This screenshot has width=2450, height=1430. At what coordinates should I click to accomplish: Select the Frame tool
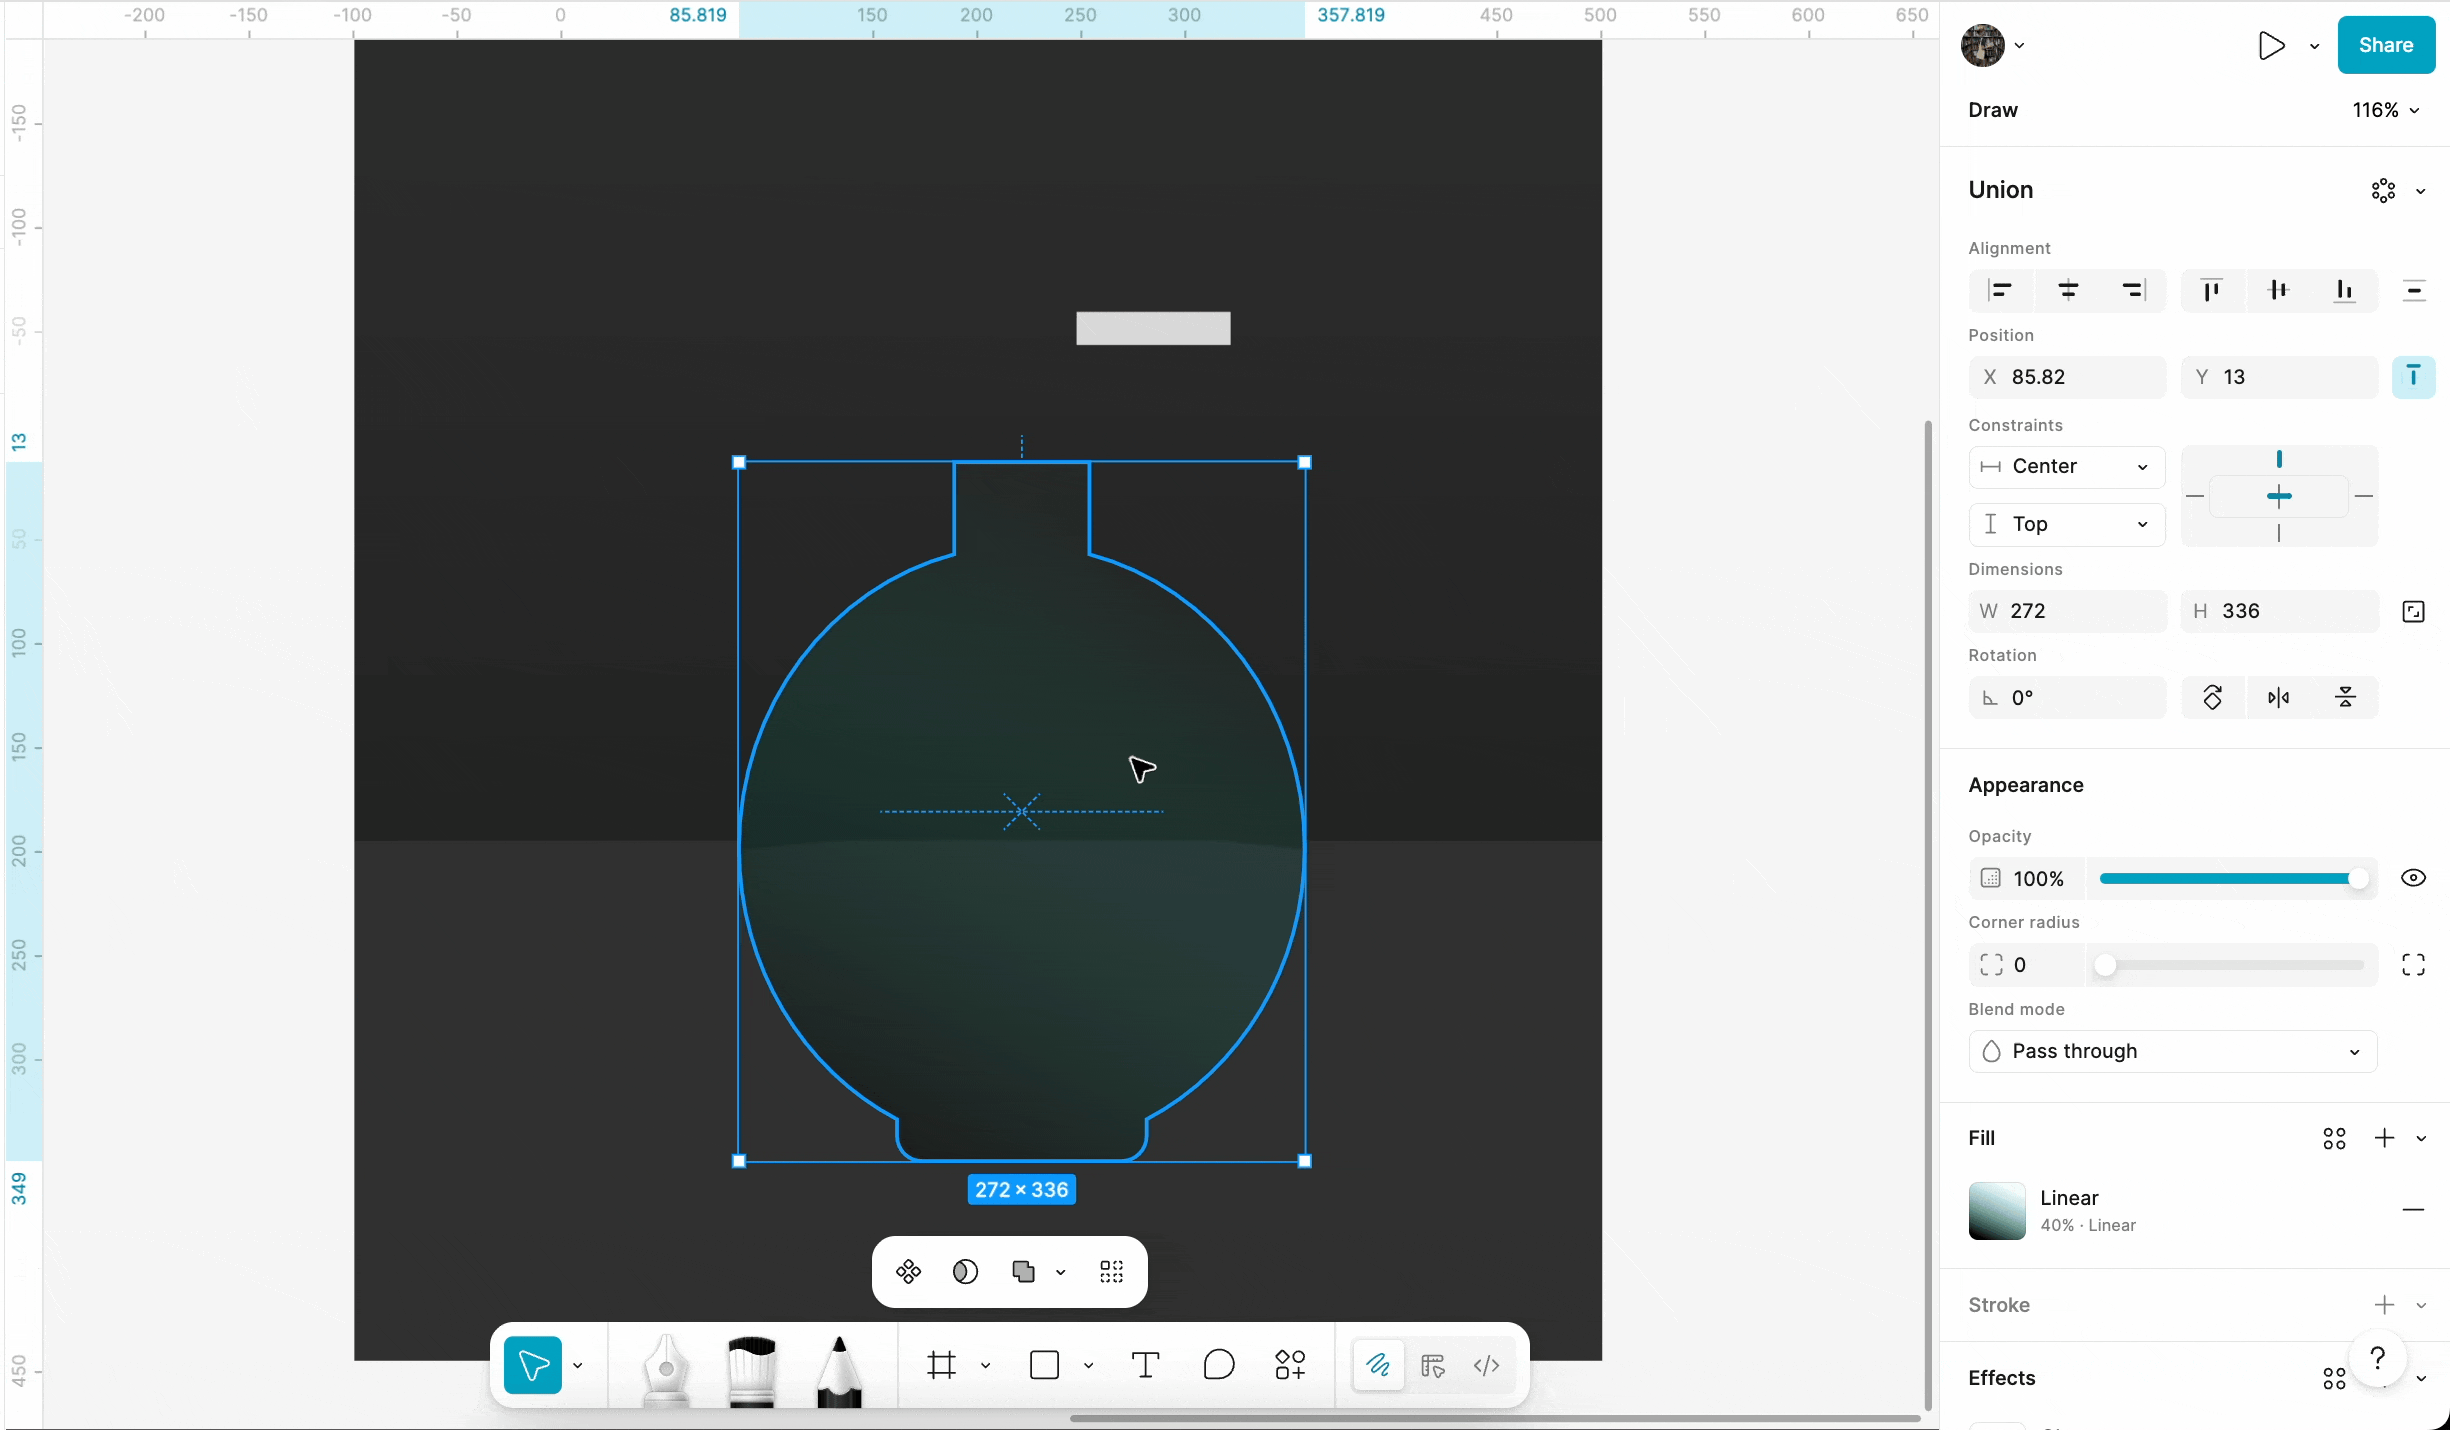(941, 1365)
